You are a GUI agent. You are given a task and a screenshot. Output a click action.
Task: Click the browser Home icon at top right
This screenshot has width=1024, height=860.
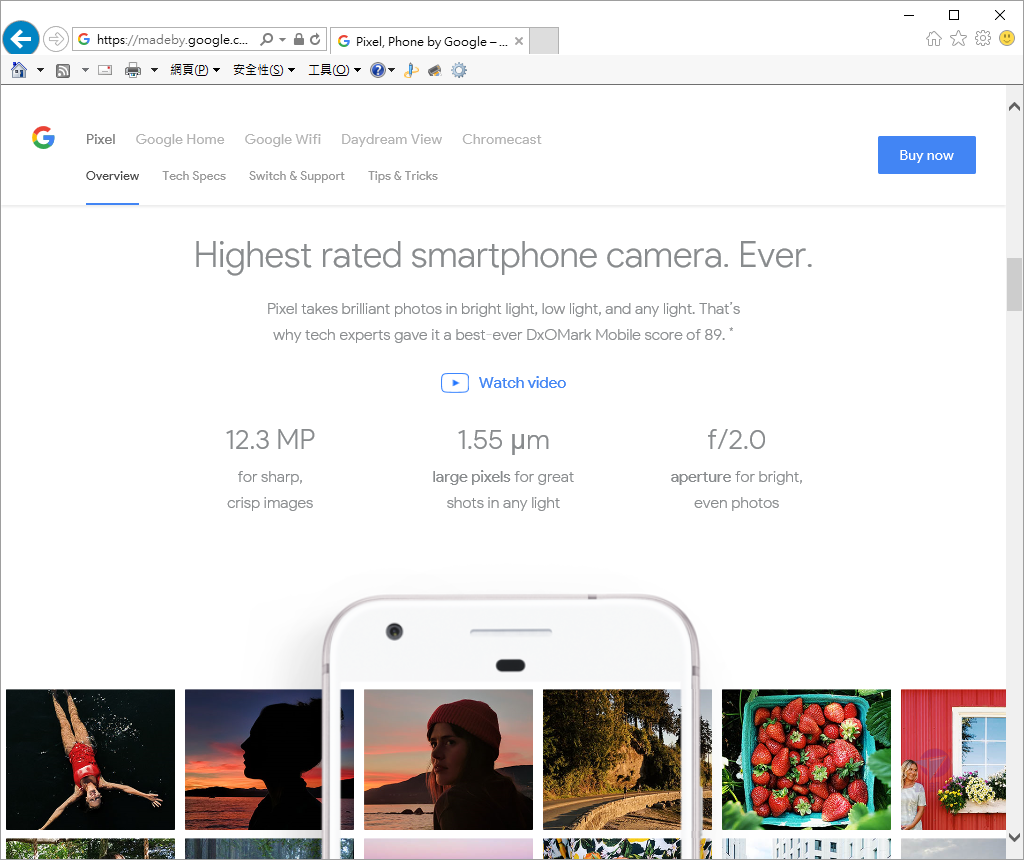[934, 39]
